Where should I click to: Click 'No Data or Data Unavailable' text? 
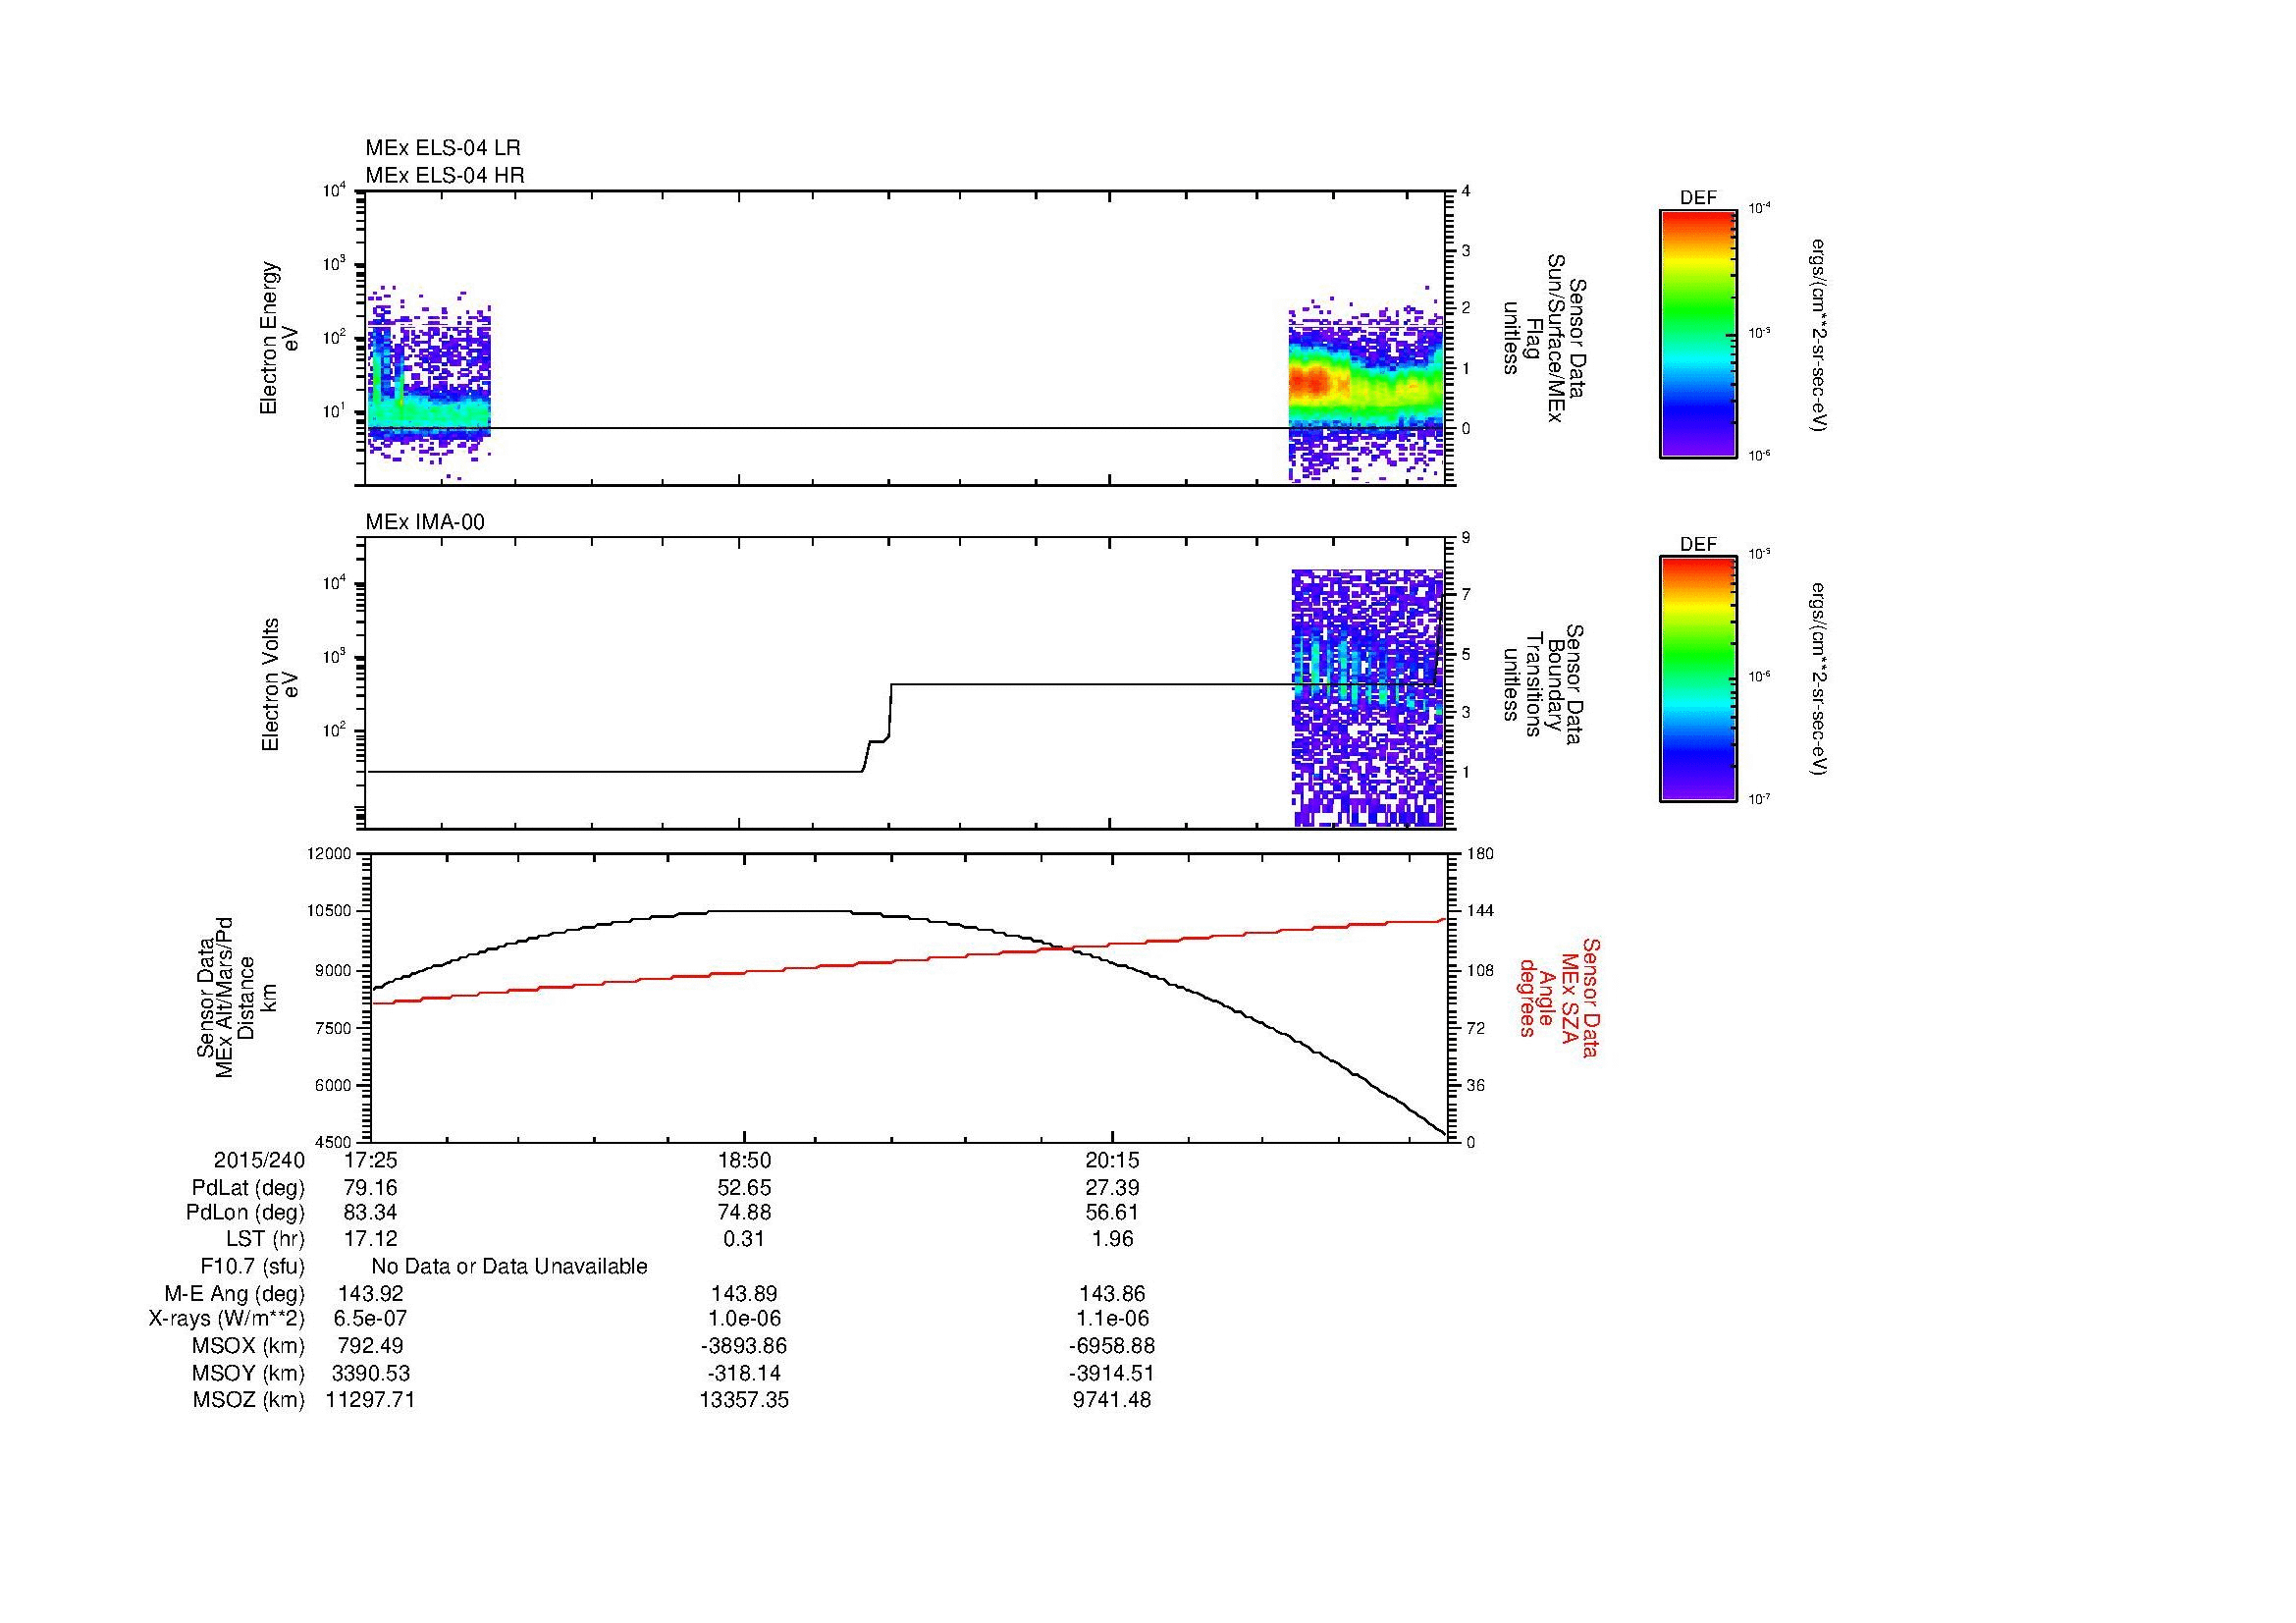(509, 1267)
